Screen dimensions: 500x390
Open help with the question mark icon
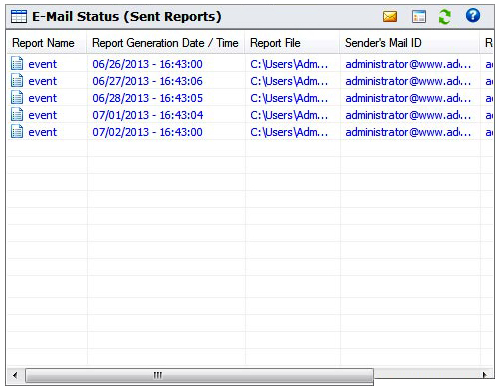point(473,15)
